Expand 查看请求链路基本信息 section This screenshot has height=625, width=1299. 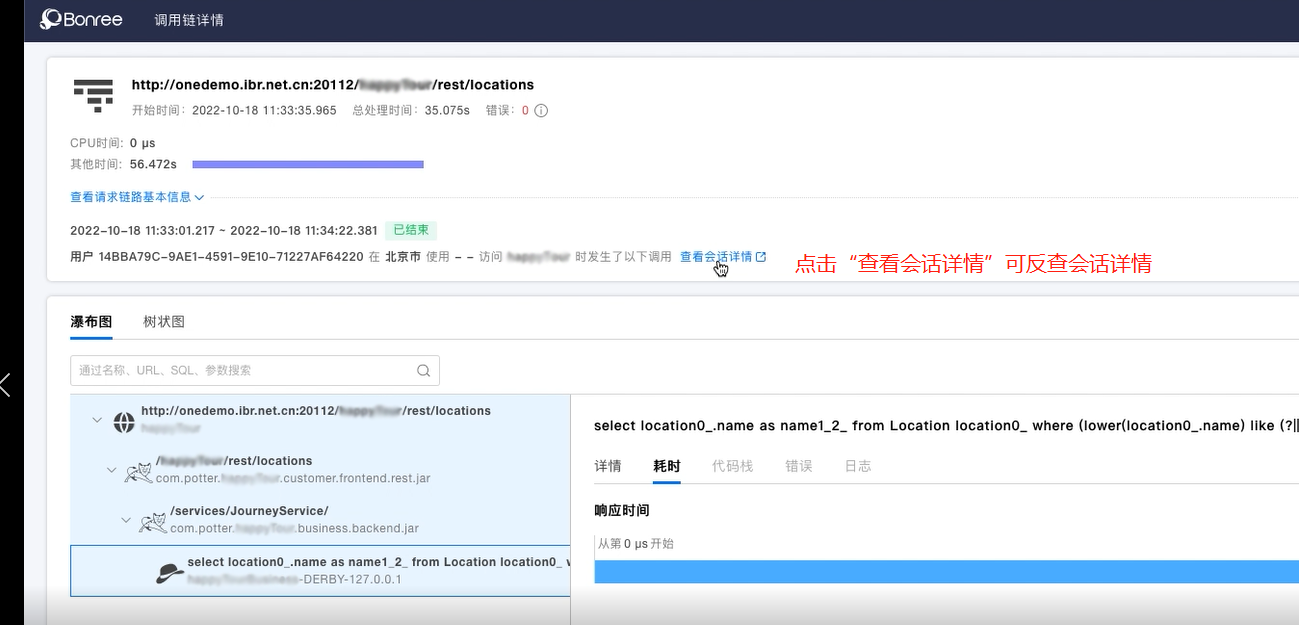(137, 198)
